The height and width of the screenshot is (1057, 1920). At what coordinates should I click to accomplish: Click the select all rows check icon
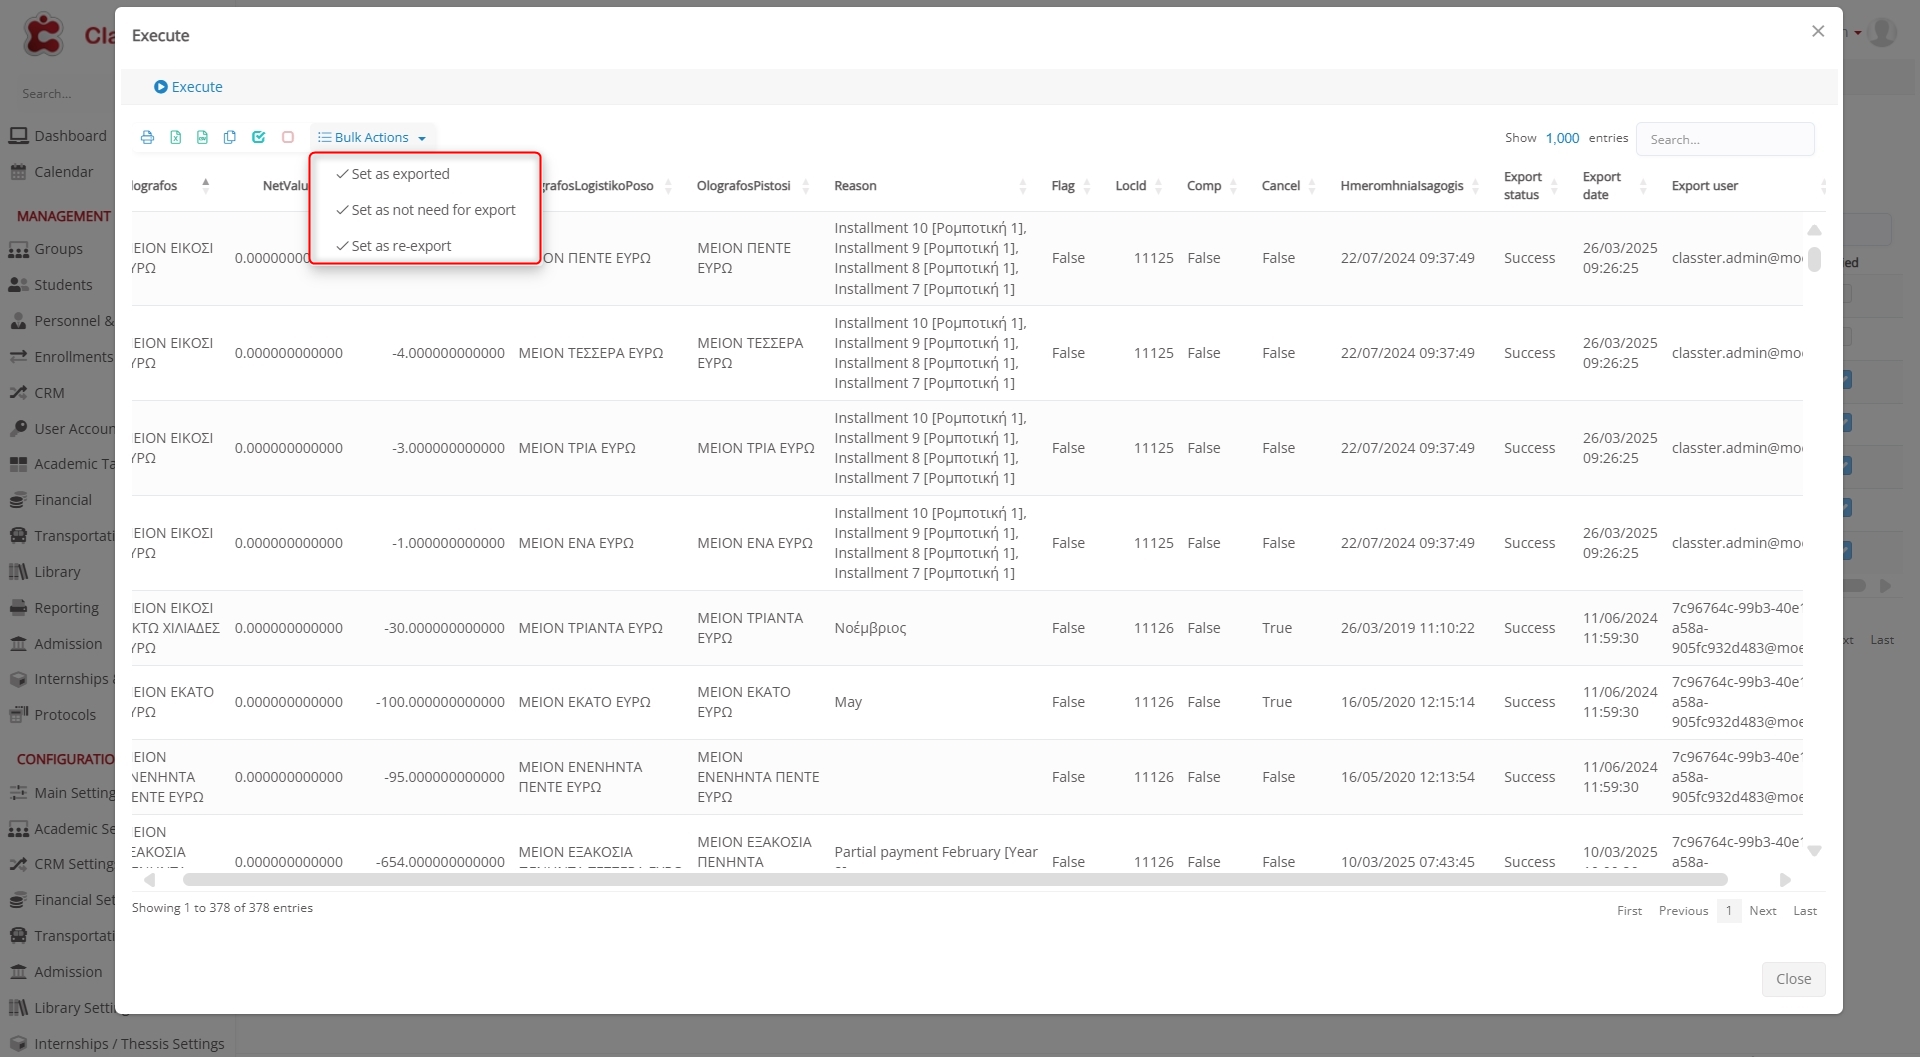[x=258, y=137]
